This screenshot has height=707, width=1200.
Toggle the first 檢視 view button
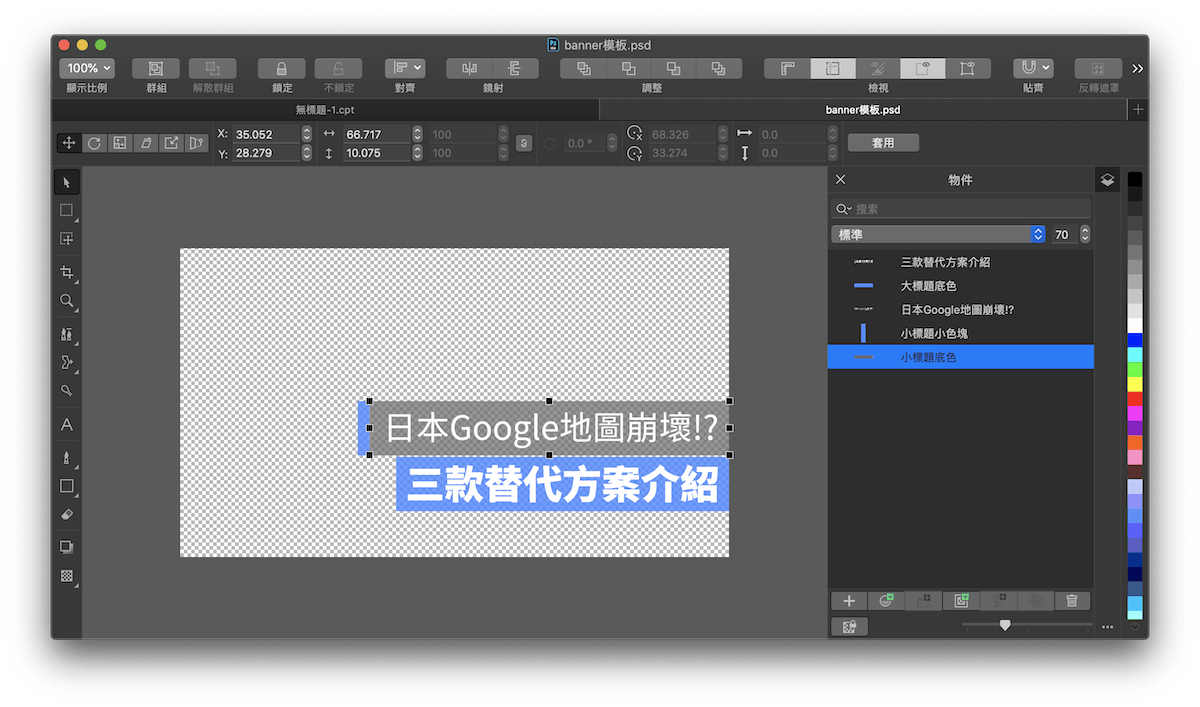787,68
